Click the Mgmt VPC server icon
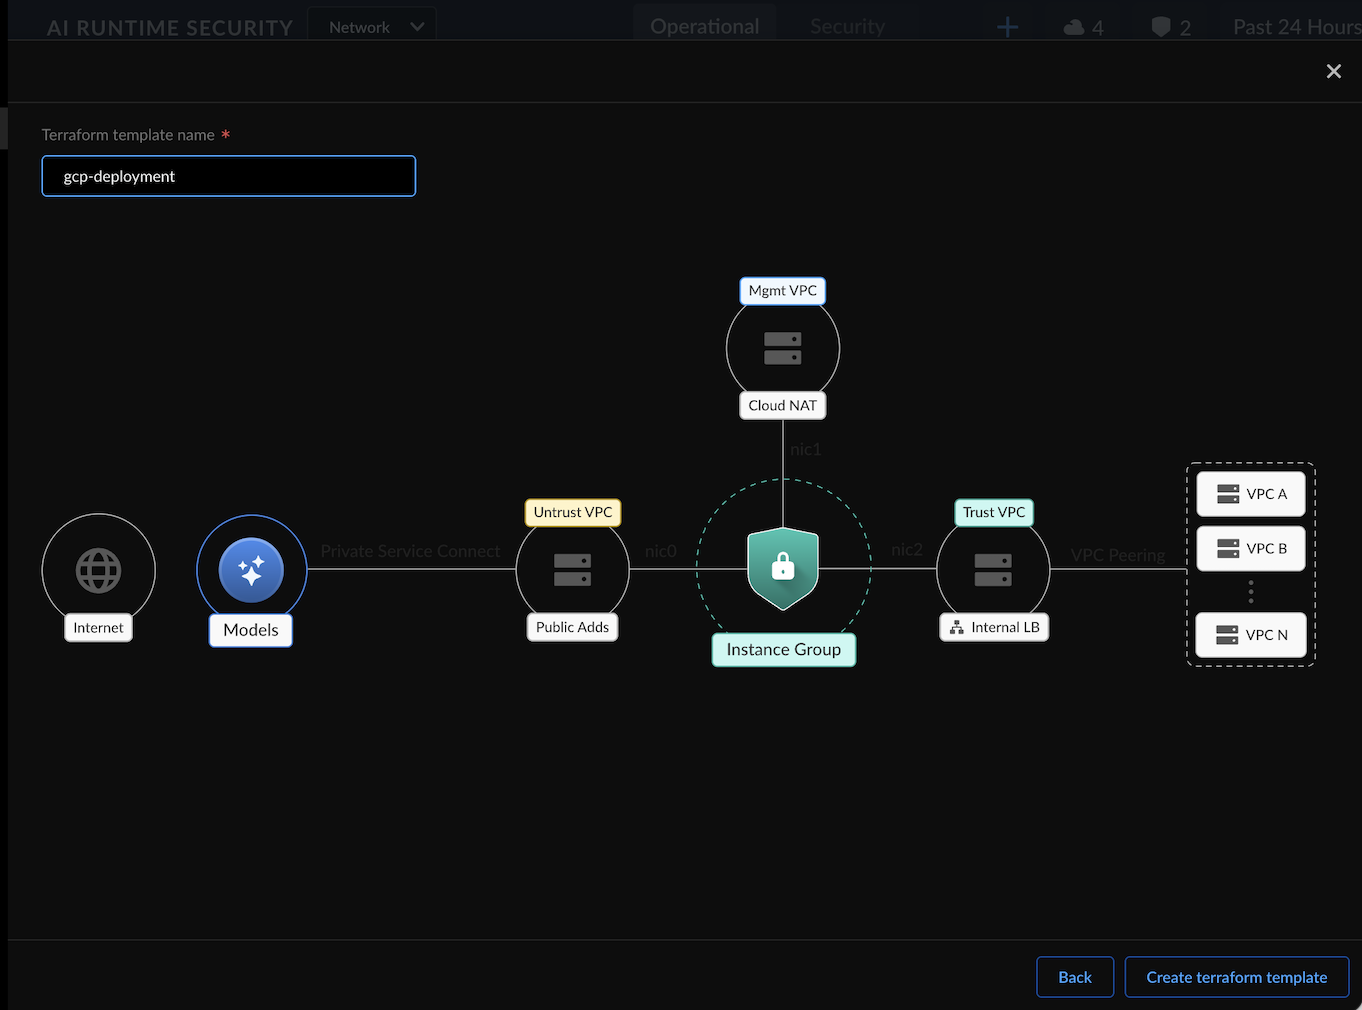Image resolution: width=1362 pixels, height=1010 pixels. click(x=782, y=348)
